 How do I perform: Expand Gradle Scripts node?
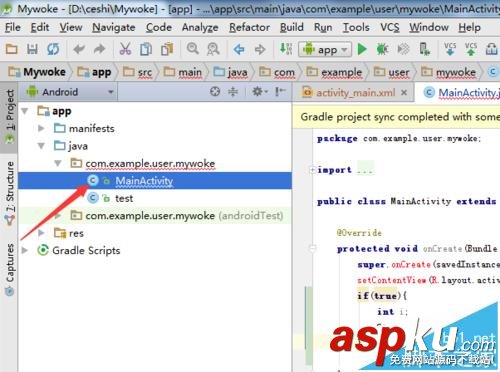pyautogui.click(x=25, y=250)
